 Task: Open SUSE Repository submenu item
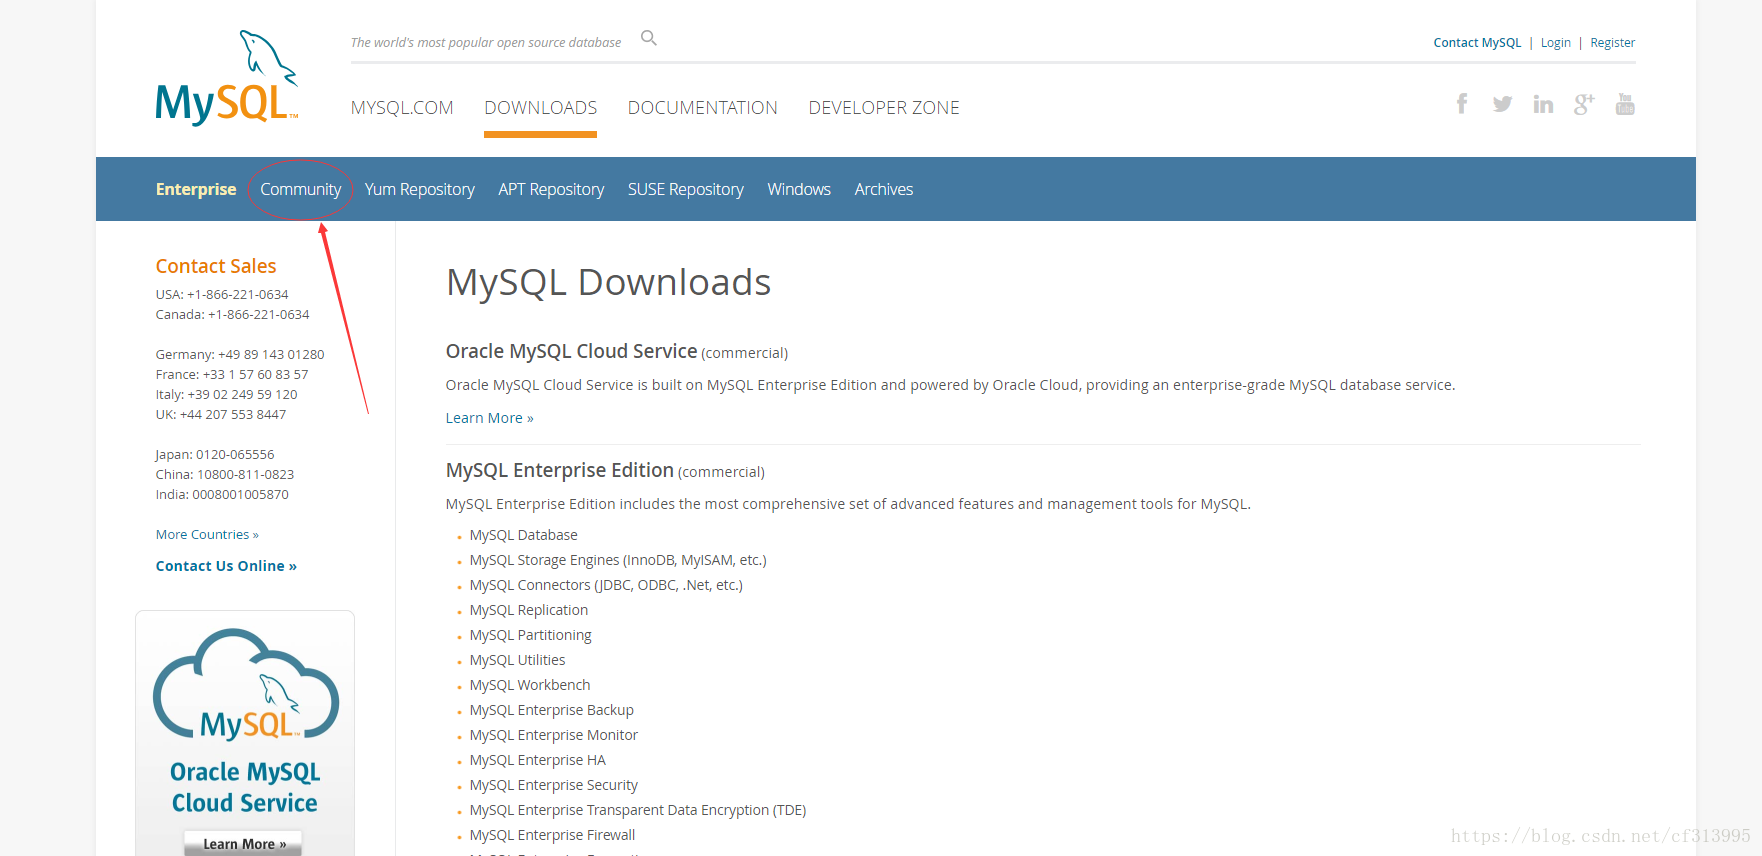(686, 189)
